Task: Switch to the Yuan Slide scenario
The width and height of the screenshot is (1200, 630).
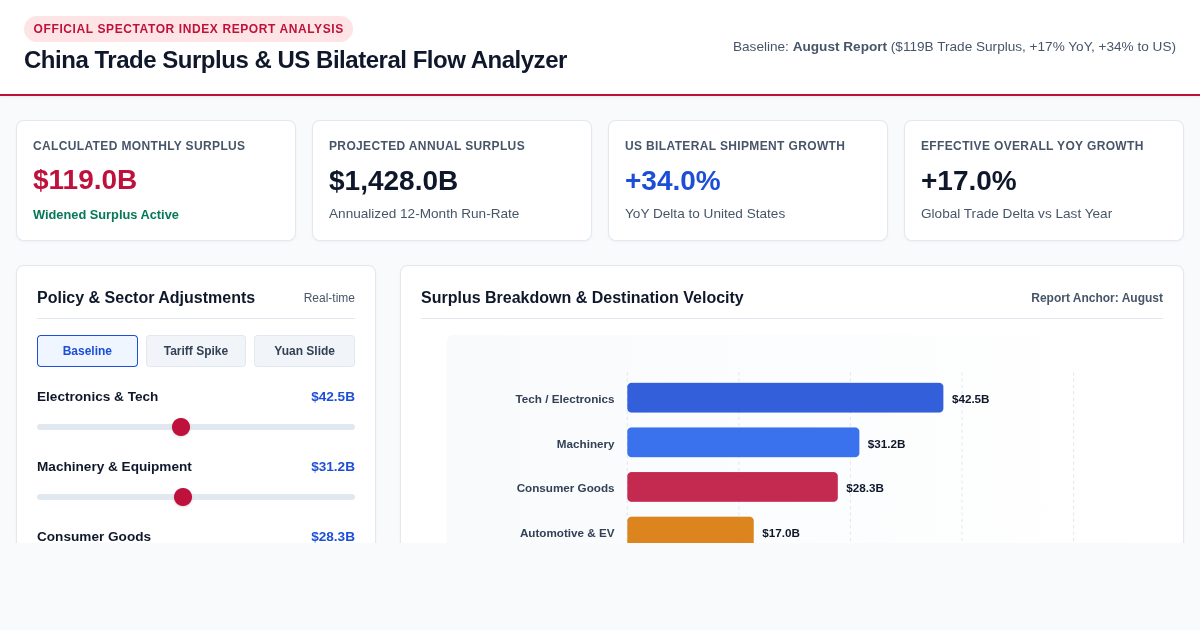Action: click(x=304, y=351)
